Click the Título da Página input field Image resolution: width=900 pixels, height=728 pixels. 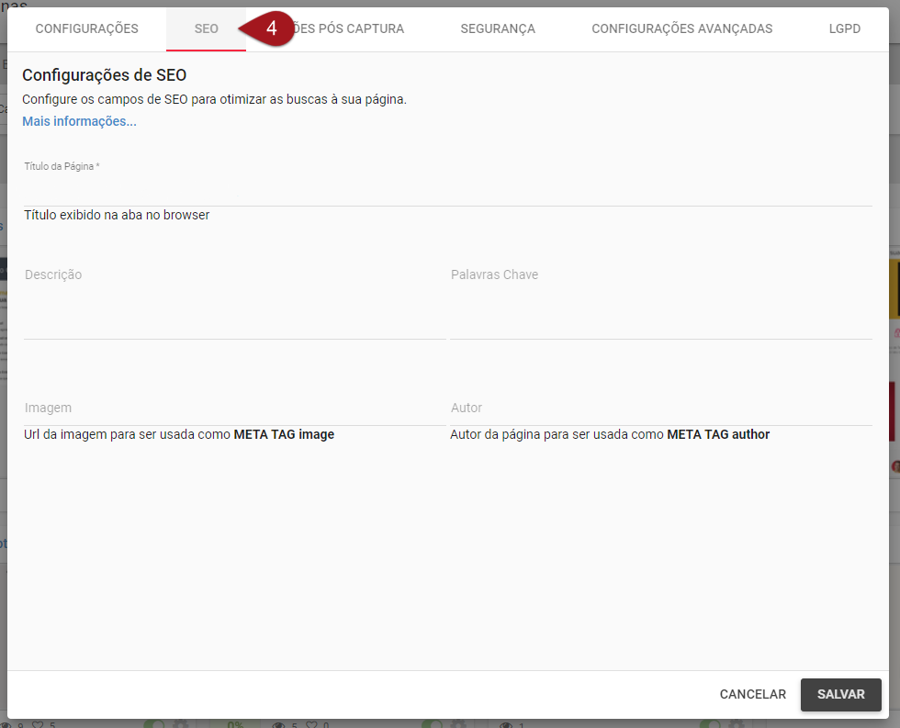coord(447,191)
